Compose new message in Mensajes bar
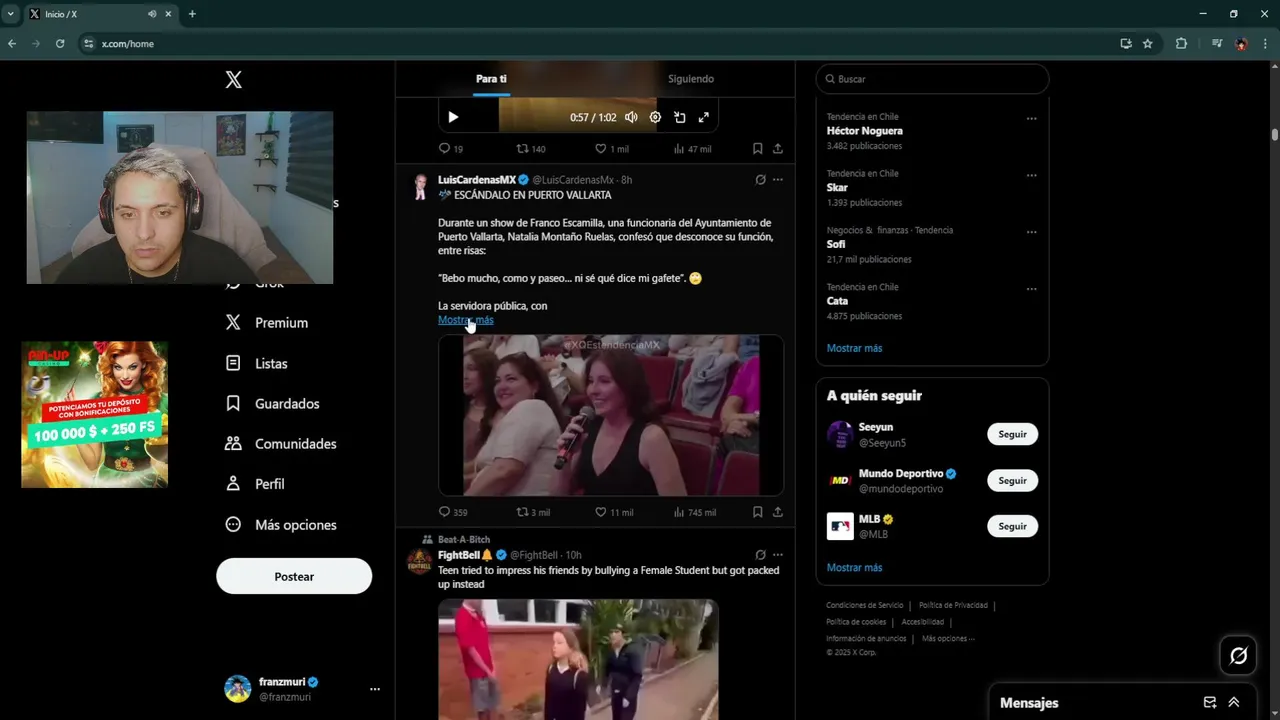Screen dimensions: 1280x720 pyautogui.click(x=1209, y=702)
